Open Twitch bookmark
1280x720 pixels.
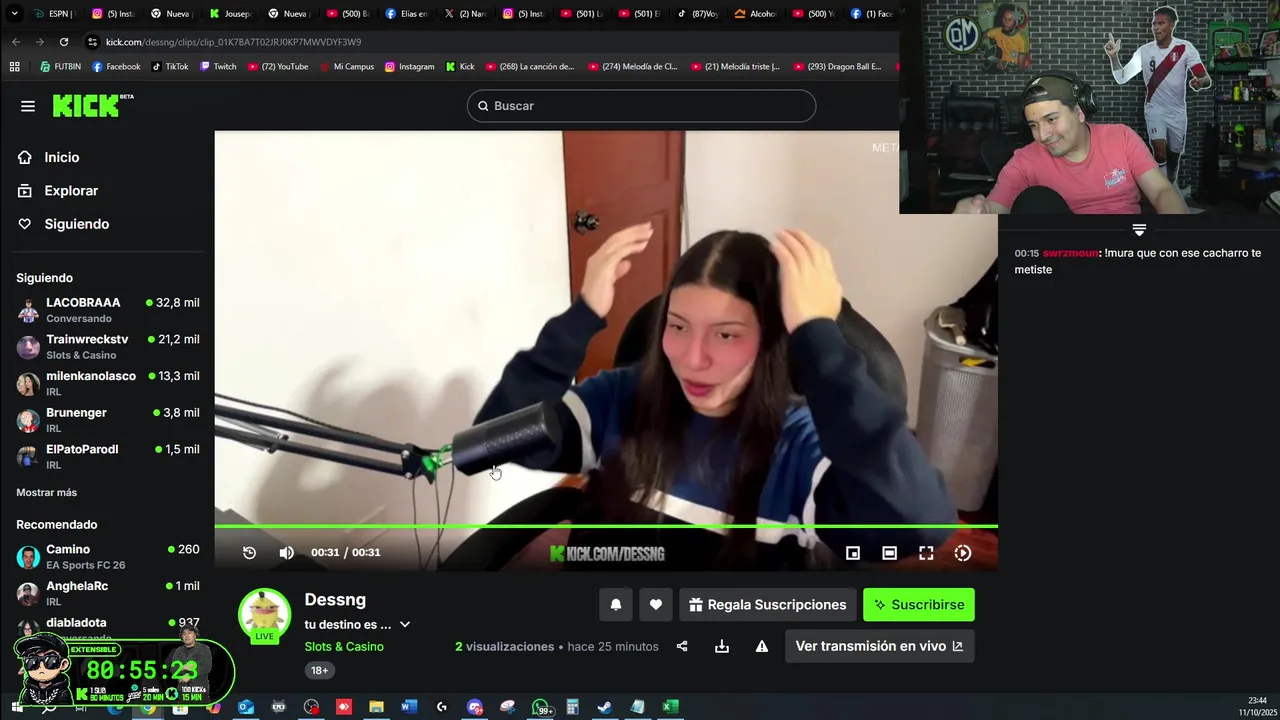click(218, 67)
